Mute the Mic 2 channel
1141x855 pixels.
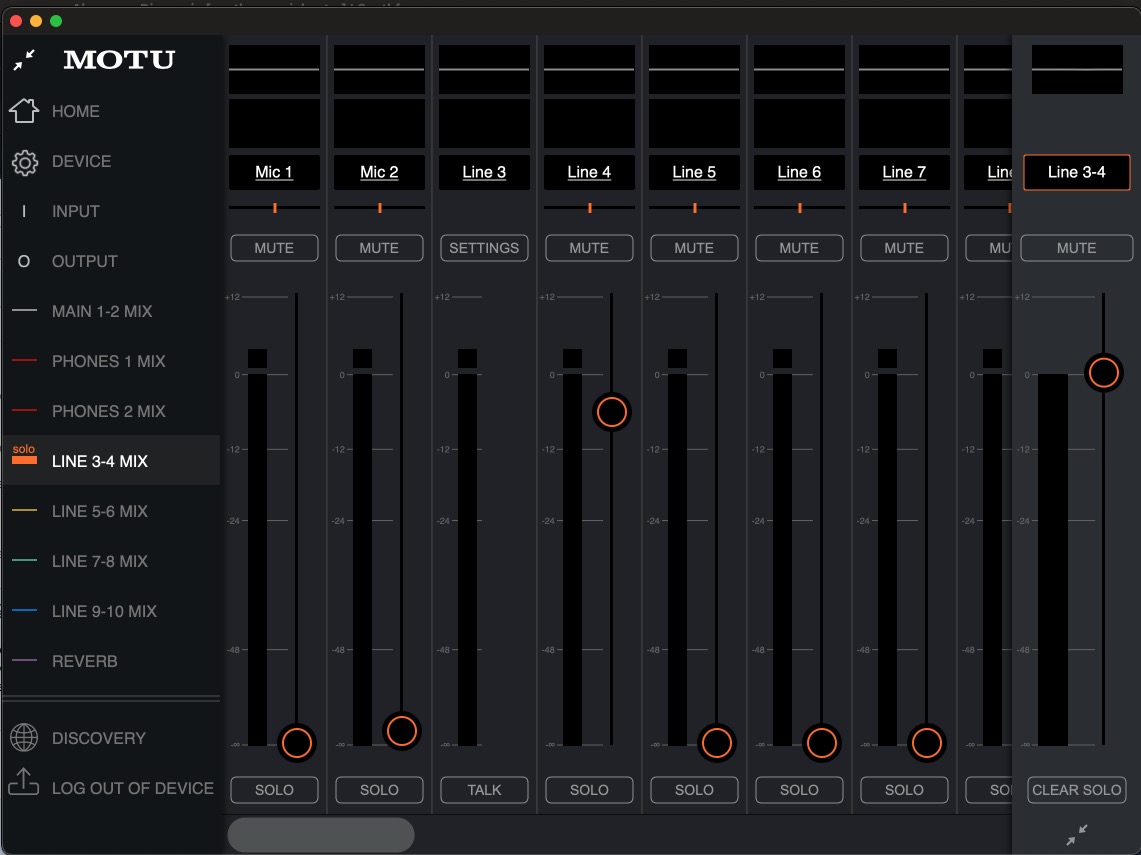(x=379, y=248)
